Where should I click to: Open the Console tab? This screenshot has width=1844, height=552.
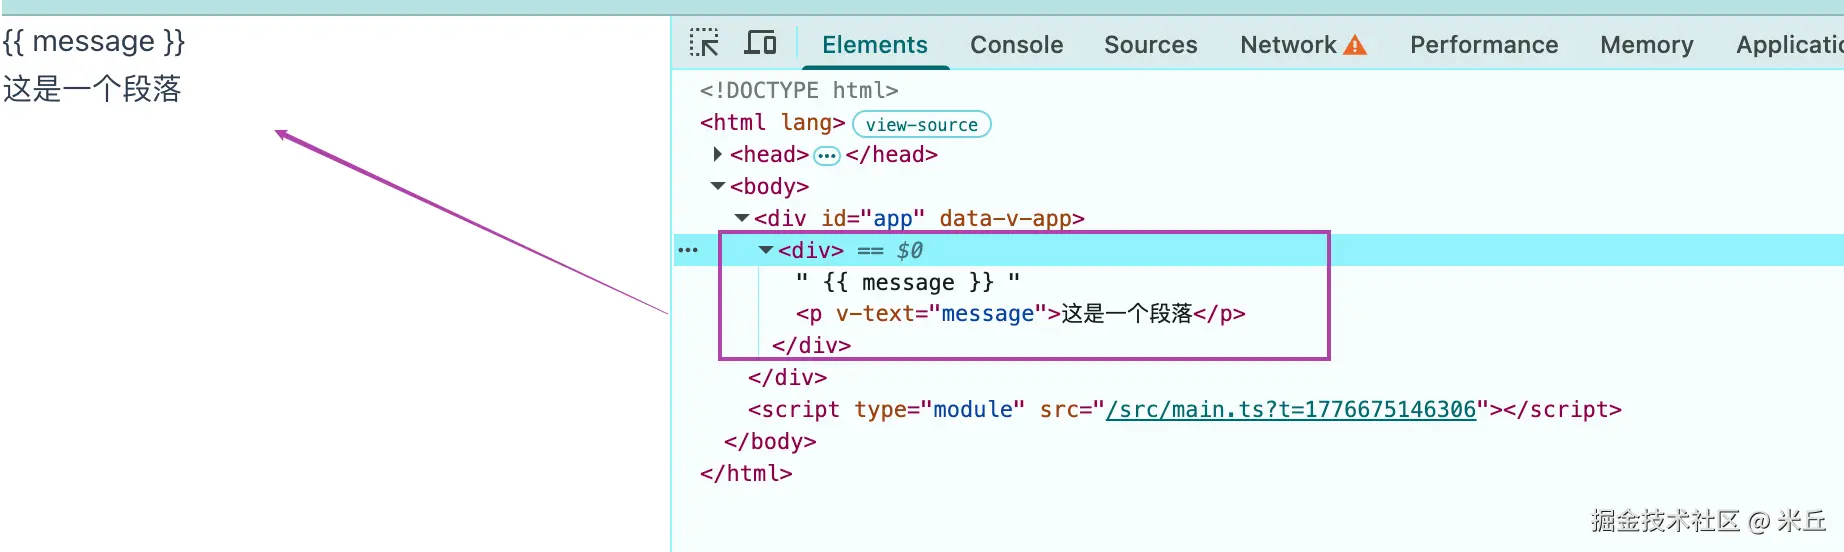point(1017,45)
